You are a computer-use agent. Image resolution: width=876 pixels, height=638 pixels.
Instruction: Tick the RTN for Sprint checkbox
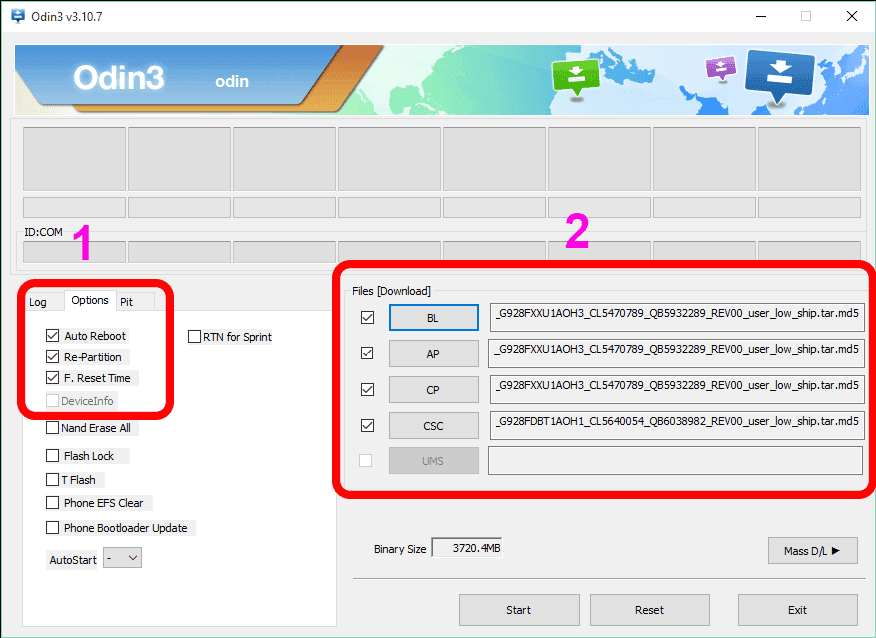pos(194,337)
